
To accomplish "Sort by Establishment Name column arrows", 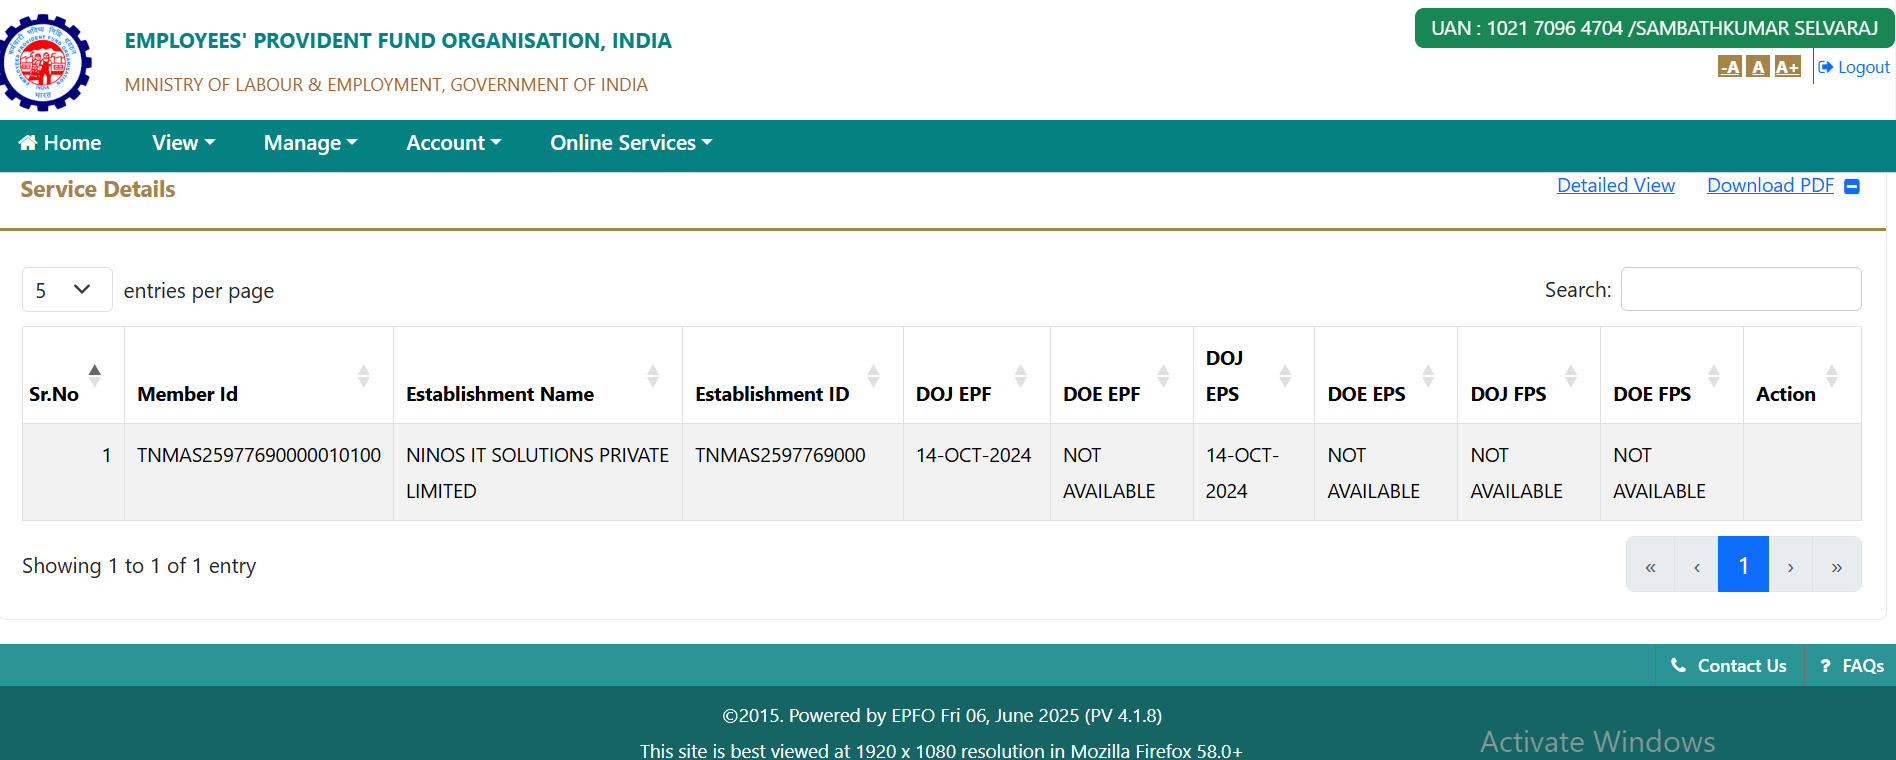I will point(653,376).
